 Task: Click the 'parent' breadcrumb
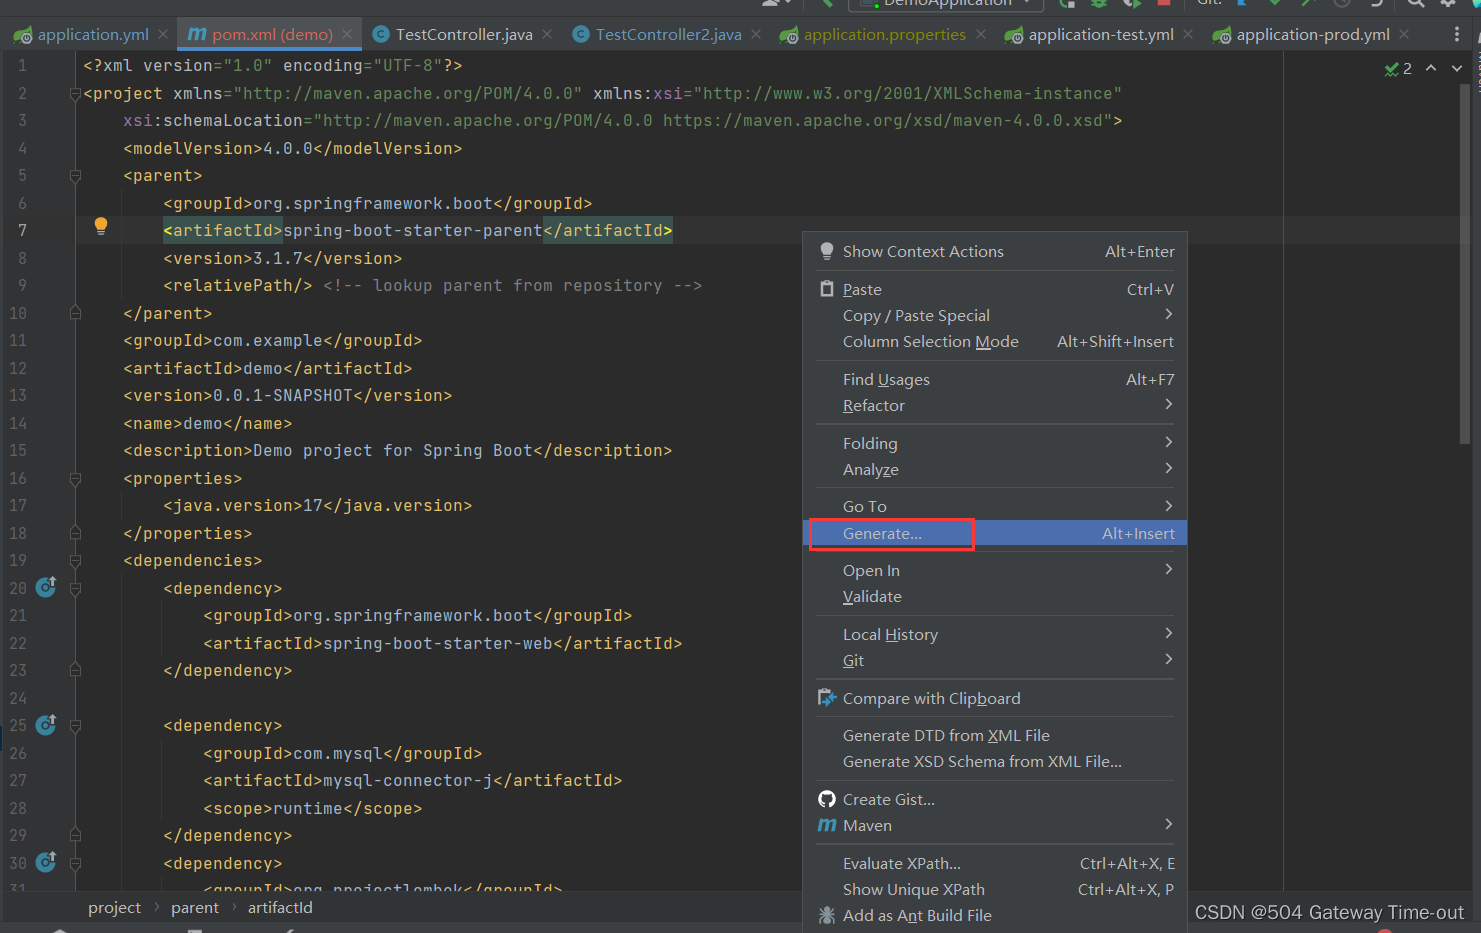point(194,908)
